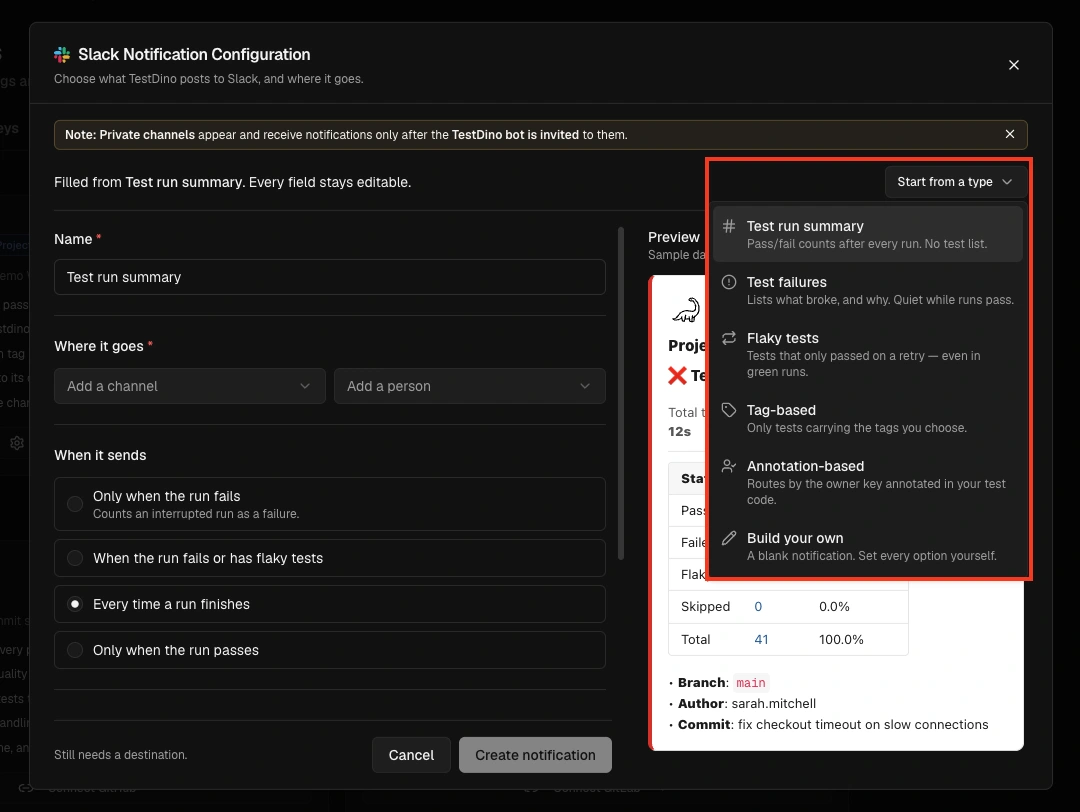The width and height of the screenshot is (1080, 812).
Task: Click the dinosaur logo in the preview
Action: click(686, 310)
